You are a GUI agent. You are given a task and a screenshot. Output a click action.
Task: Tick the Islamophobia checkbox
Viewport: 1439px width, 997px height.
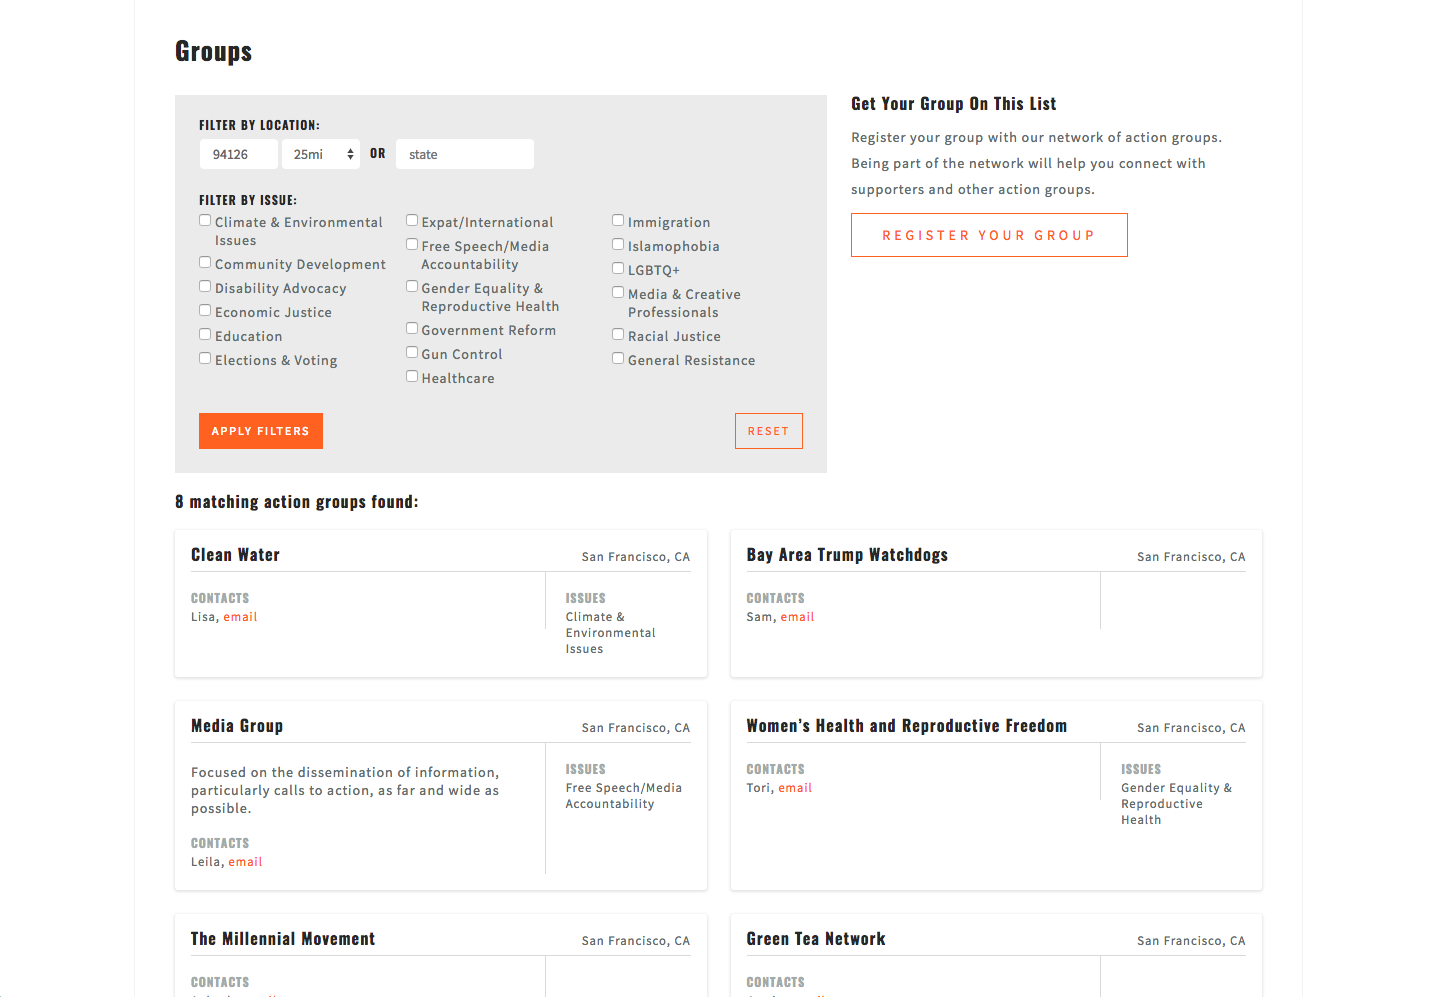coord(618,245)
